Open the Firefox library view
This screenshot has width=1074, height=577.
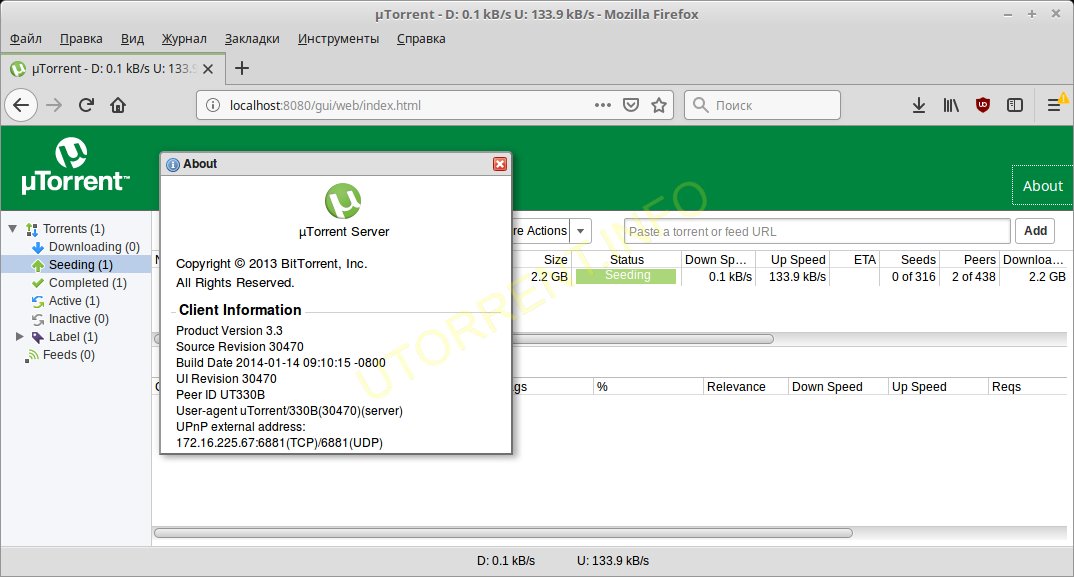click(951, 106)
